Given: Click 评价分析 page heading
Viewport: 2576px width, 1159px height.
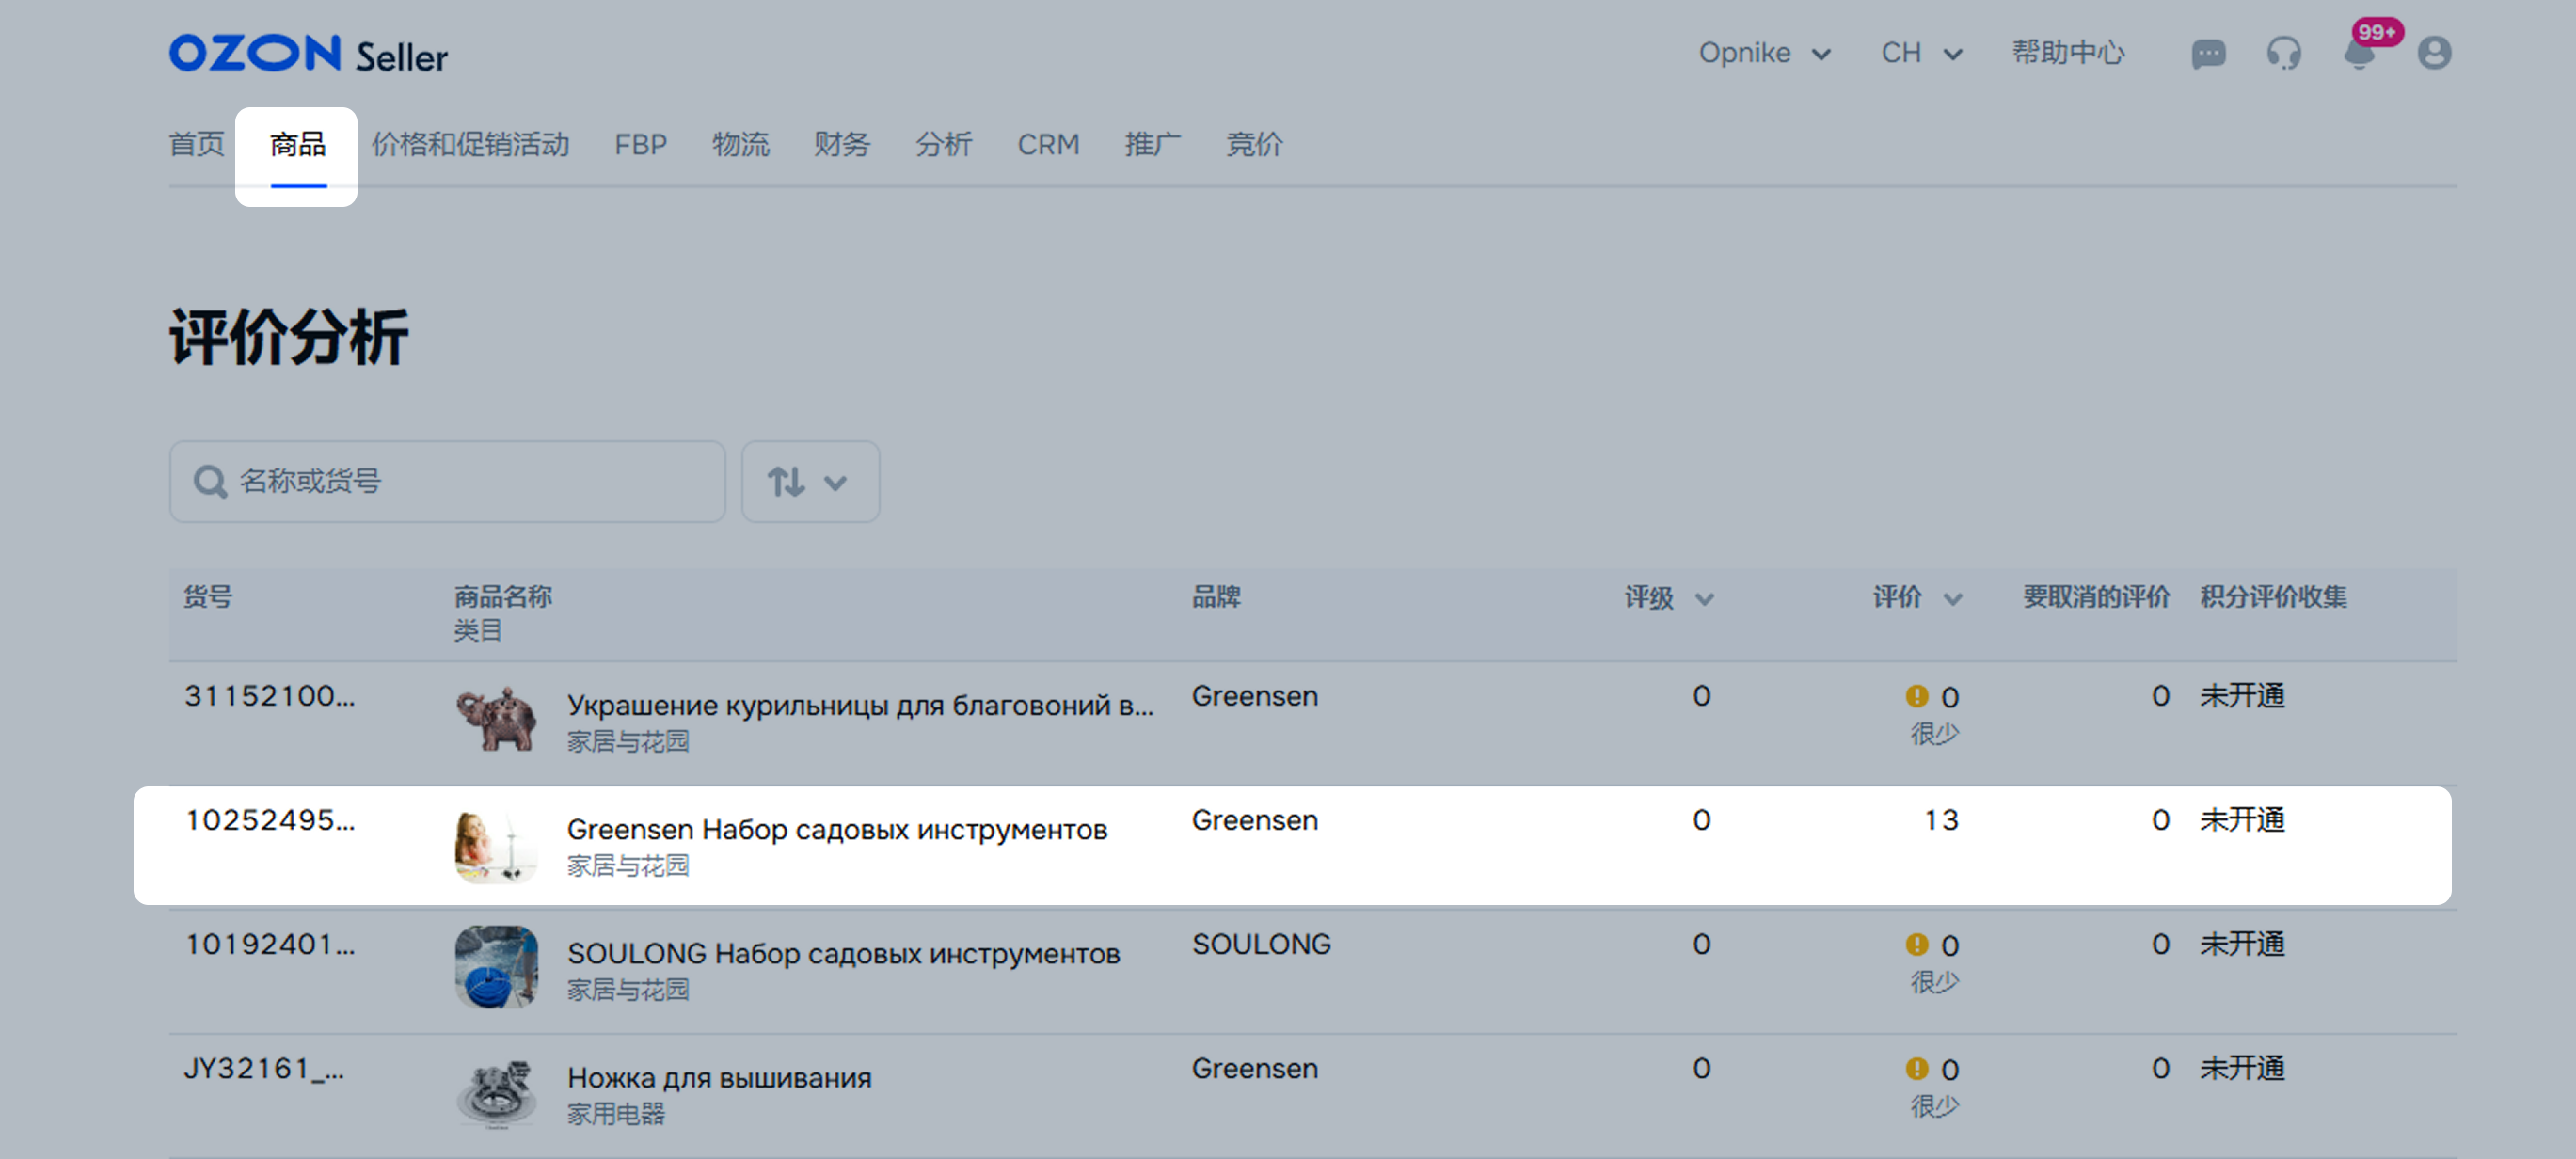Looking at the screenshot, I should [x=288, y=338].
